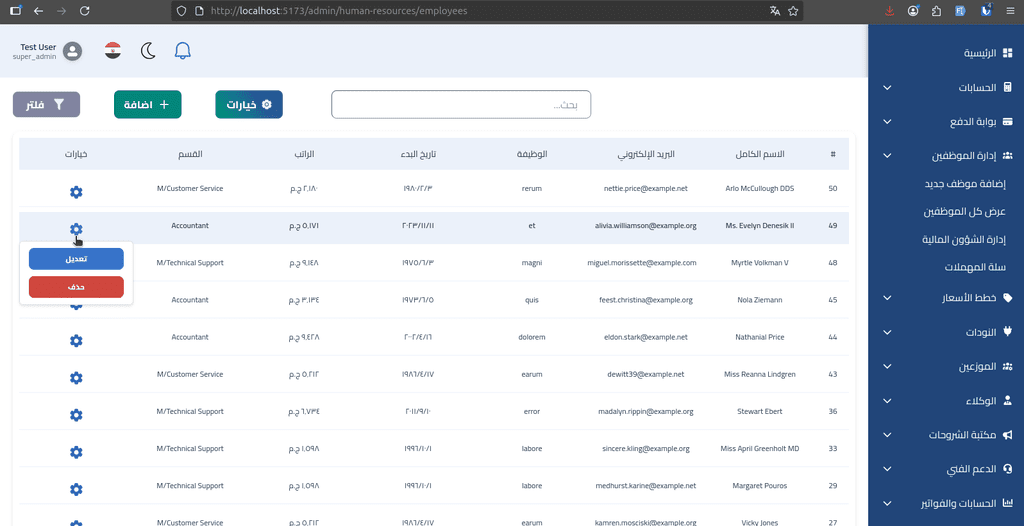Screen dimensions: 1024x526
Task: Click gear icon for Stewart Ebert row
Action: pos(76,415)
